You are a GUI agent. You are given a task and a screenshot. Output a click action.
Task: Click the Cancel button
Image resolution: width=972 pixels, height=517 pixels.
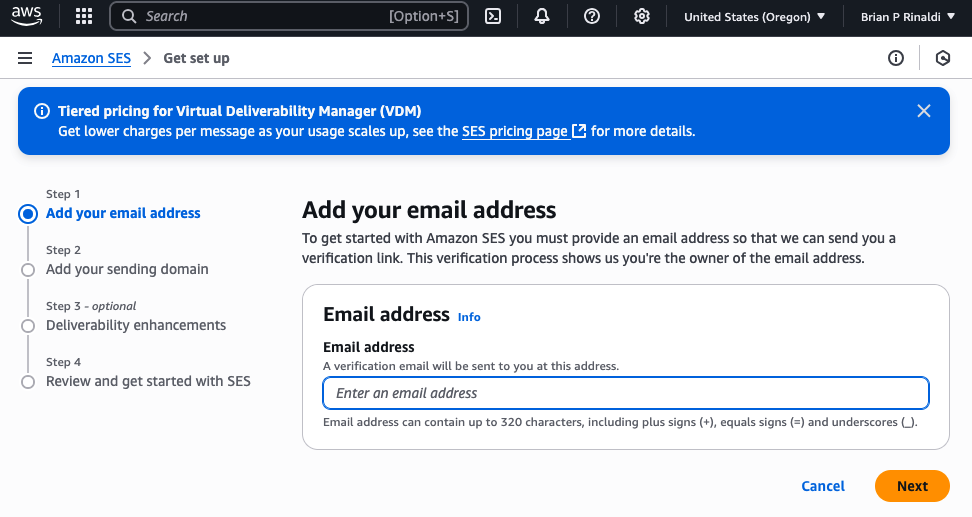click(823, 486)
